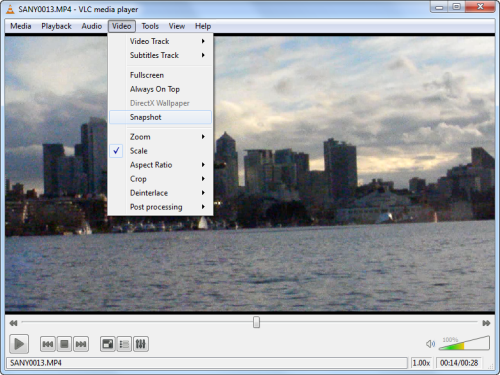This screenshot has width=500, height=375.
Task: Mute audio via speaker icon
Action: click(430, 344)
